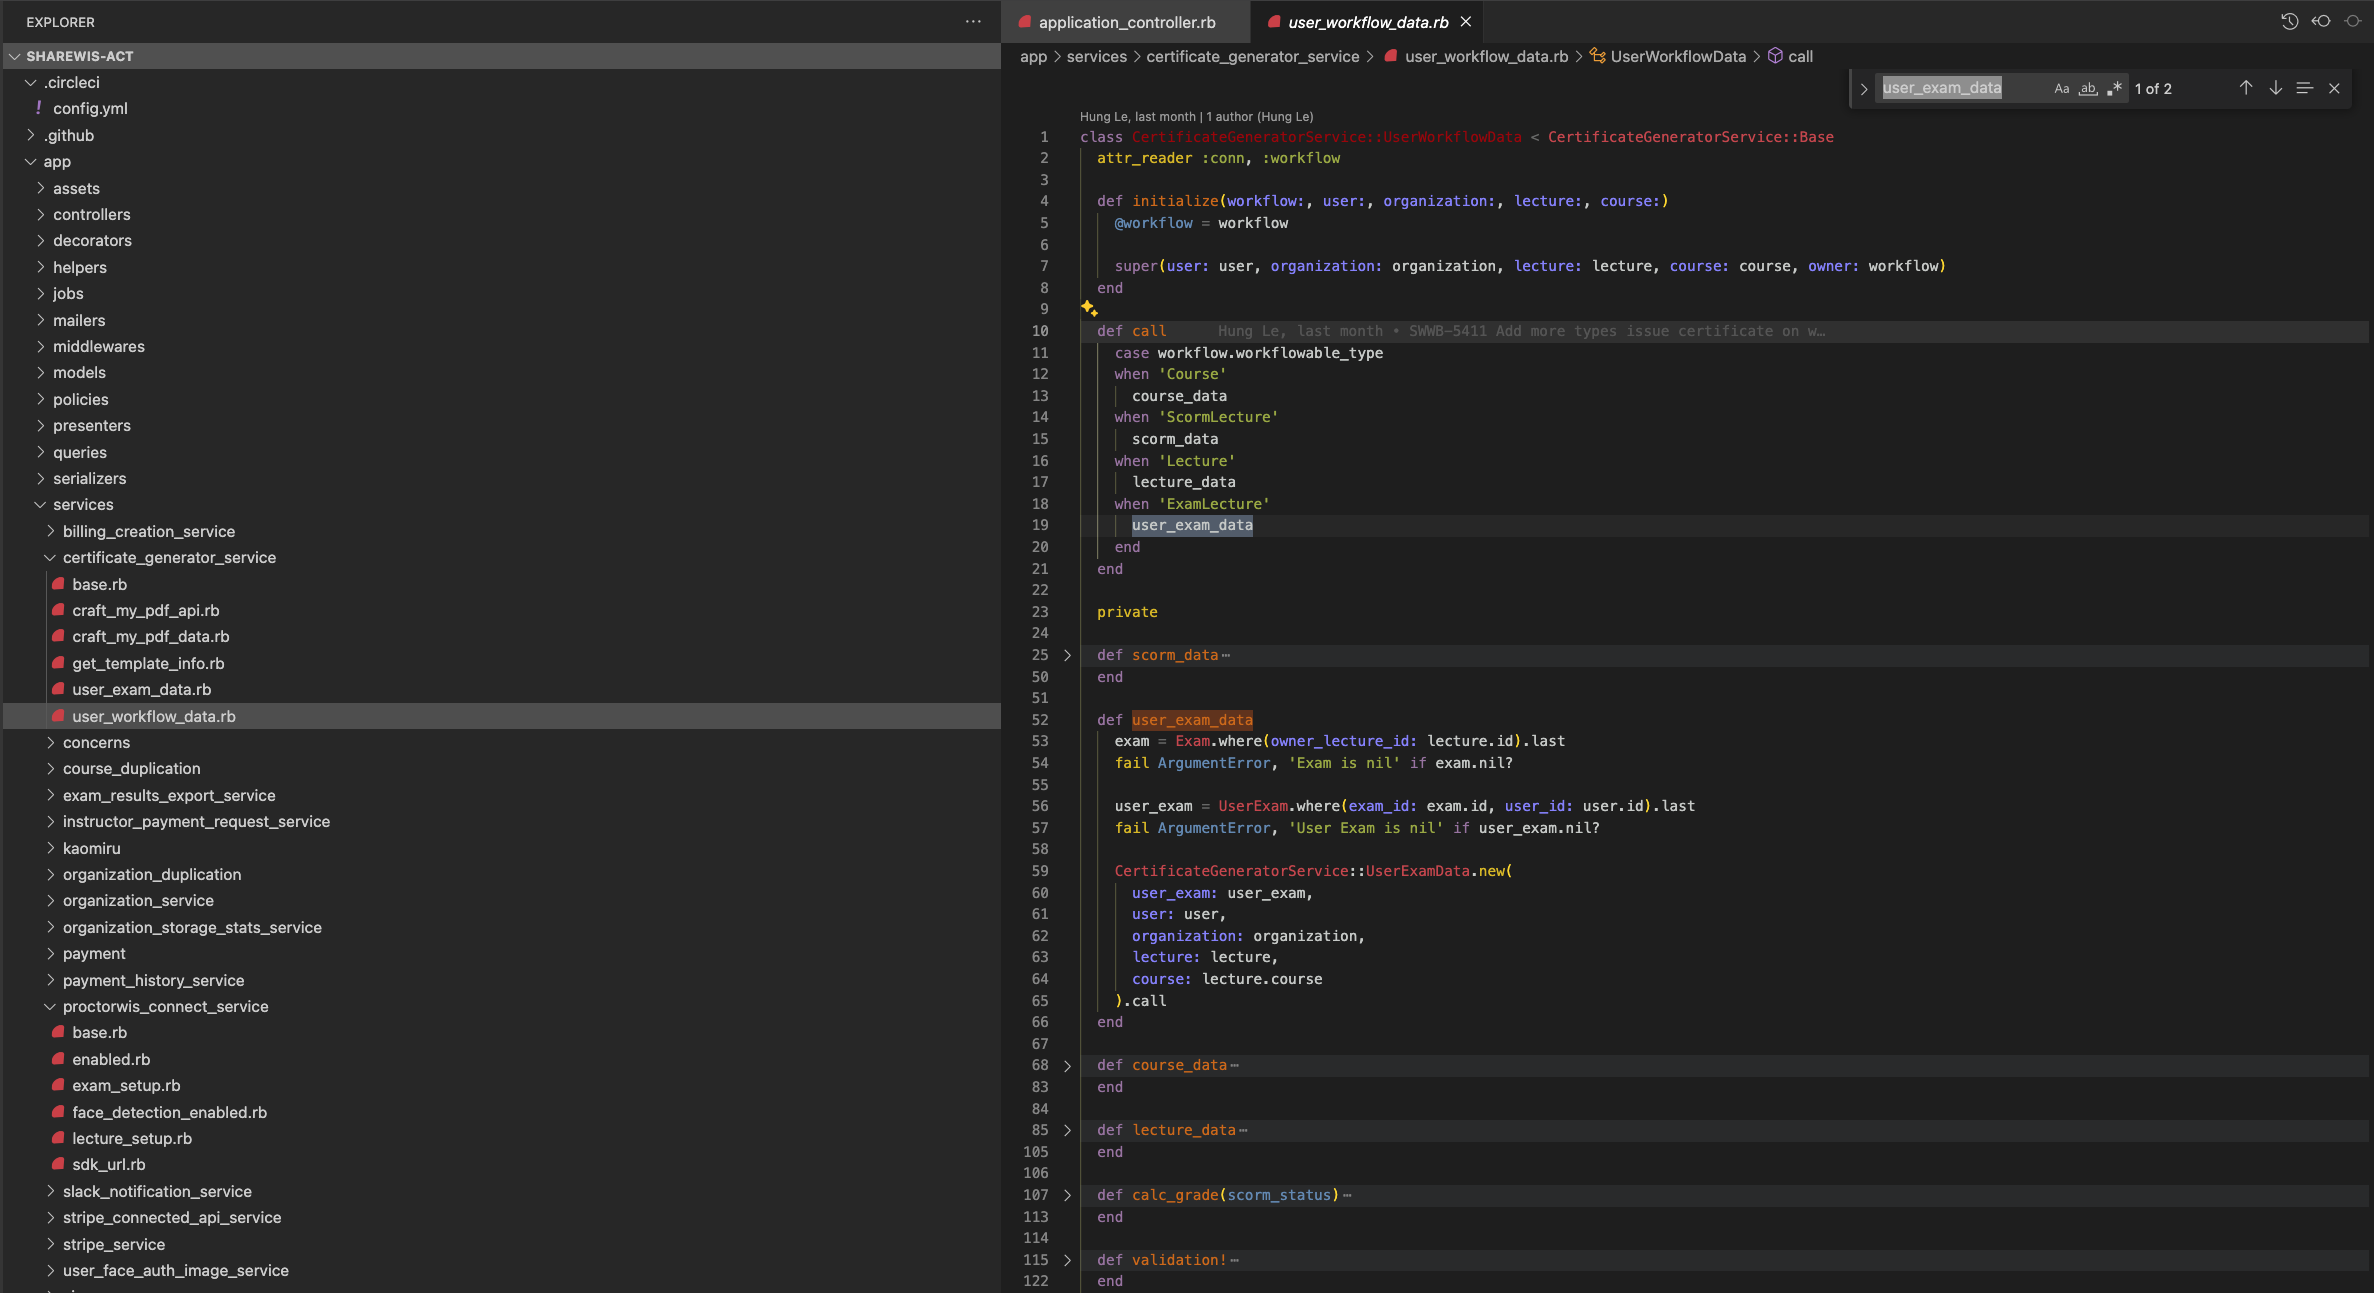2374x1293 pixels.
Task: Open base.rb under proctorwis_connect_service
Action: tap(502, 1032)
